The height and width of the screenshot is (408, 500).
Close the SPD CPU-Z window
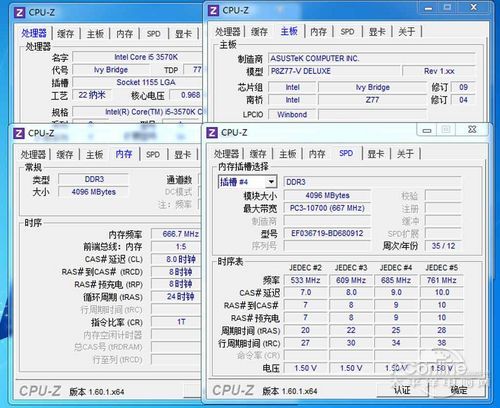pos(472,129)
